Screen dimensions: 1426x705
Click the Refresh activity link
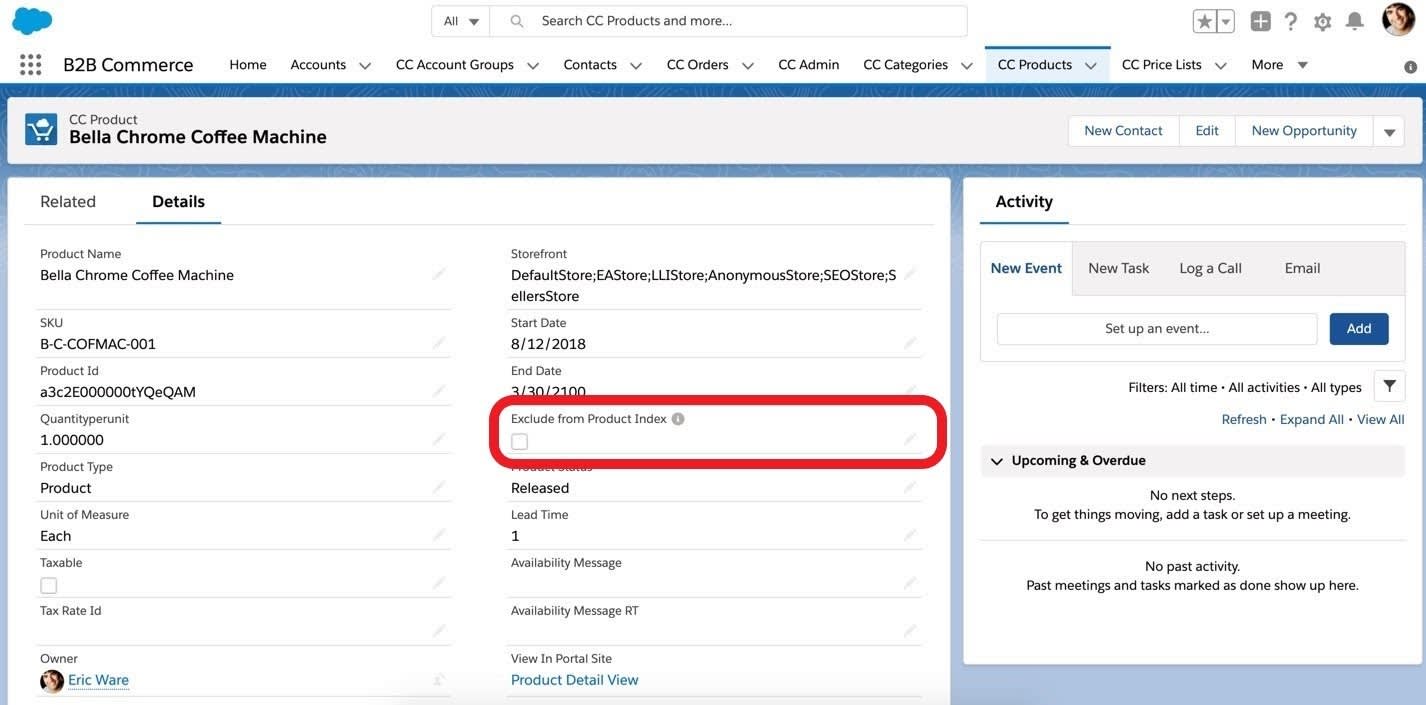pos(1244,419)
